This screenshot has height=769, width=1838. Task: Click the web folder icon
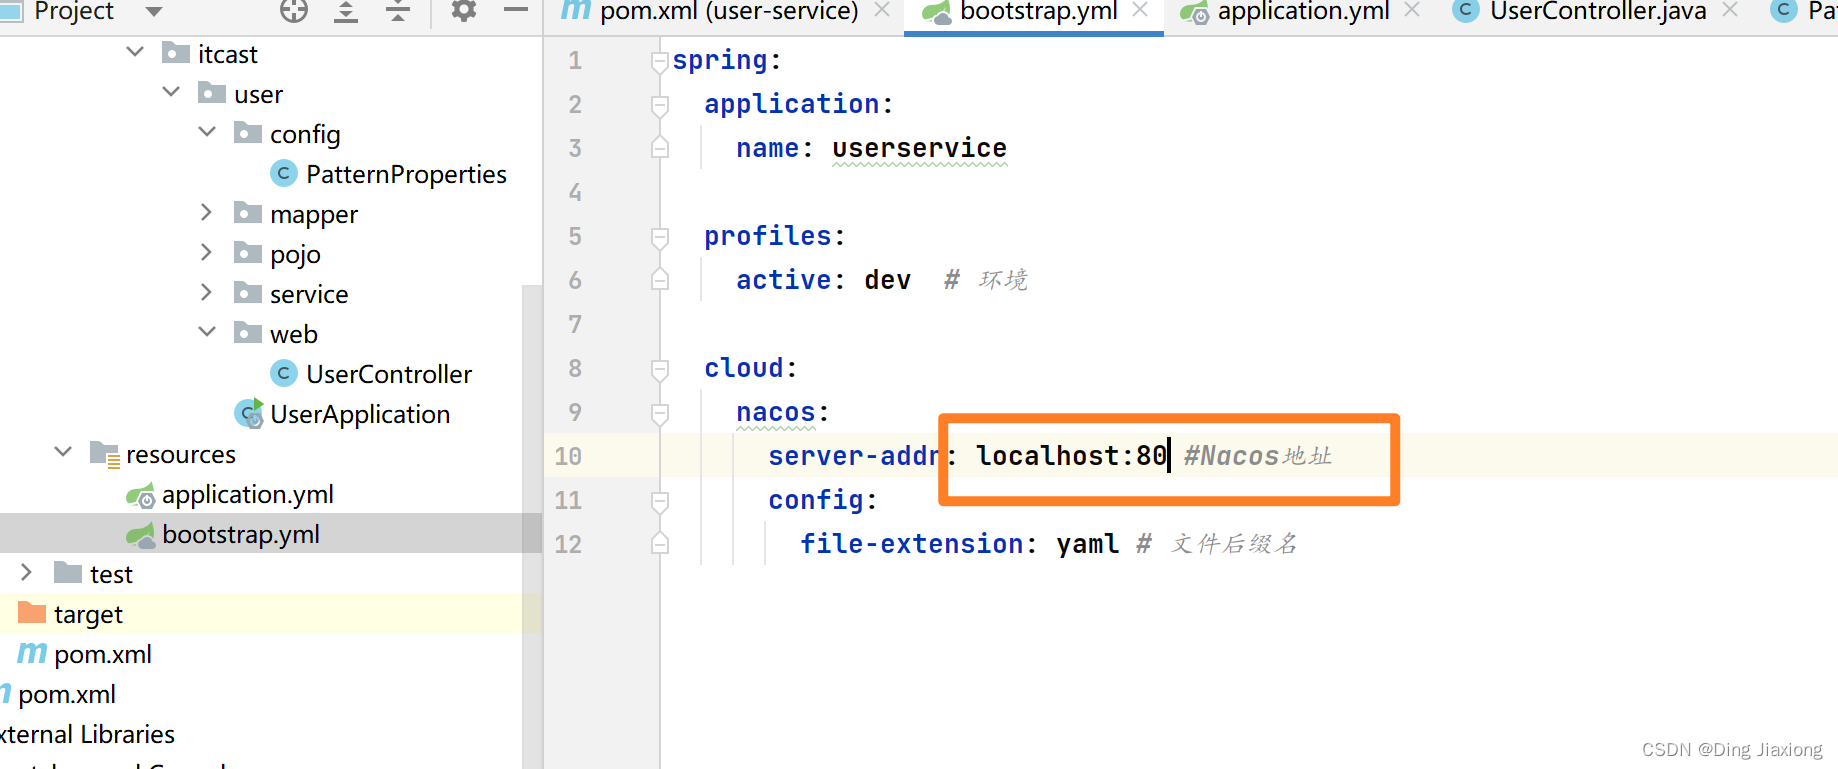point(248,333)
